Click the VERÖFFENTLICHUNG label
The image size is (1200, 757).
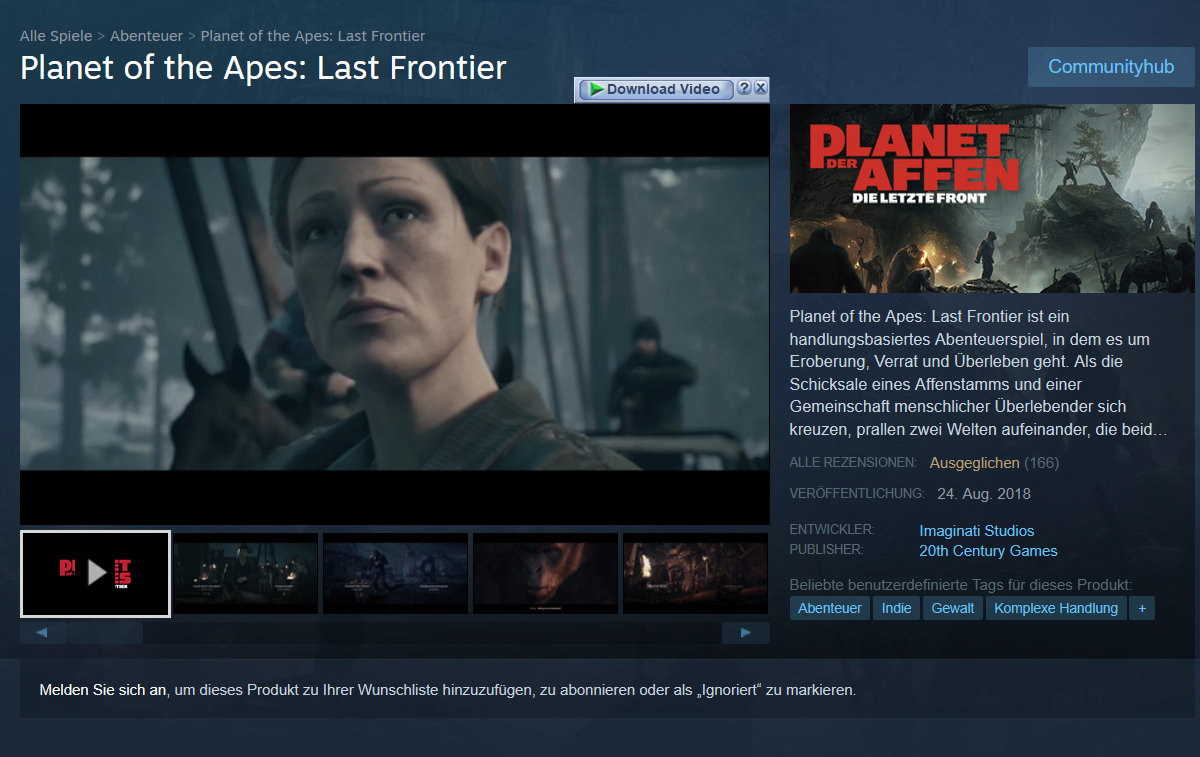(x=857, y=494)
